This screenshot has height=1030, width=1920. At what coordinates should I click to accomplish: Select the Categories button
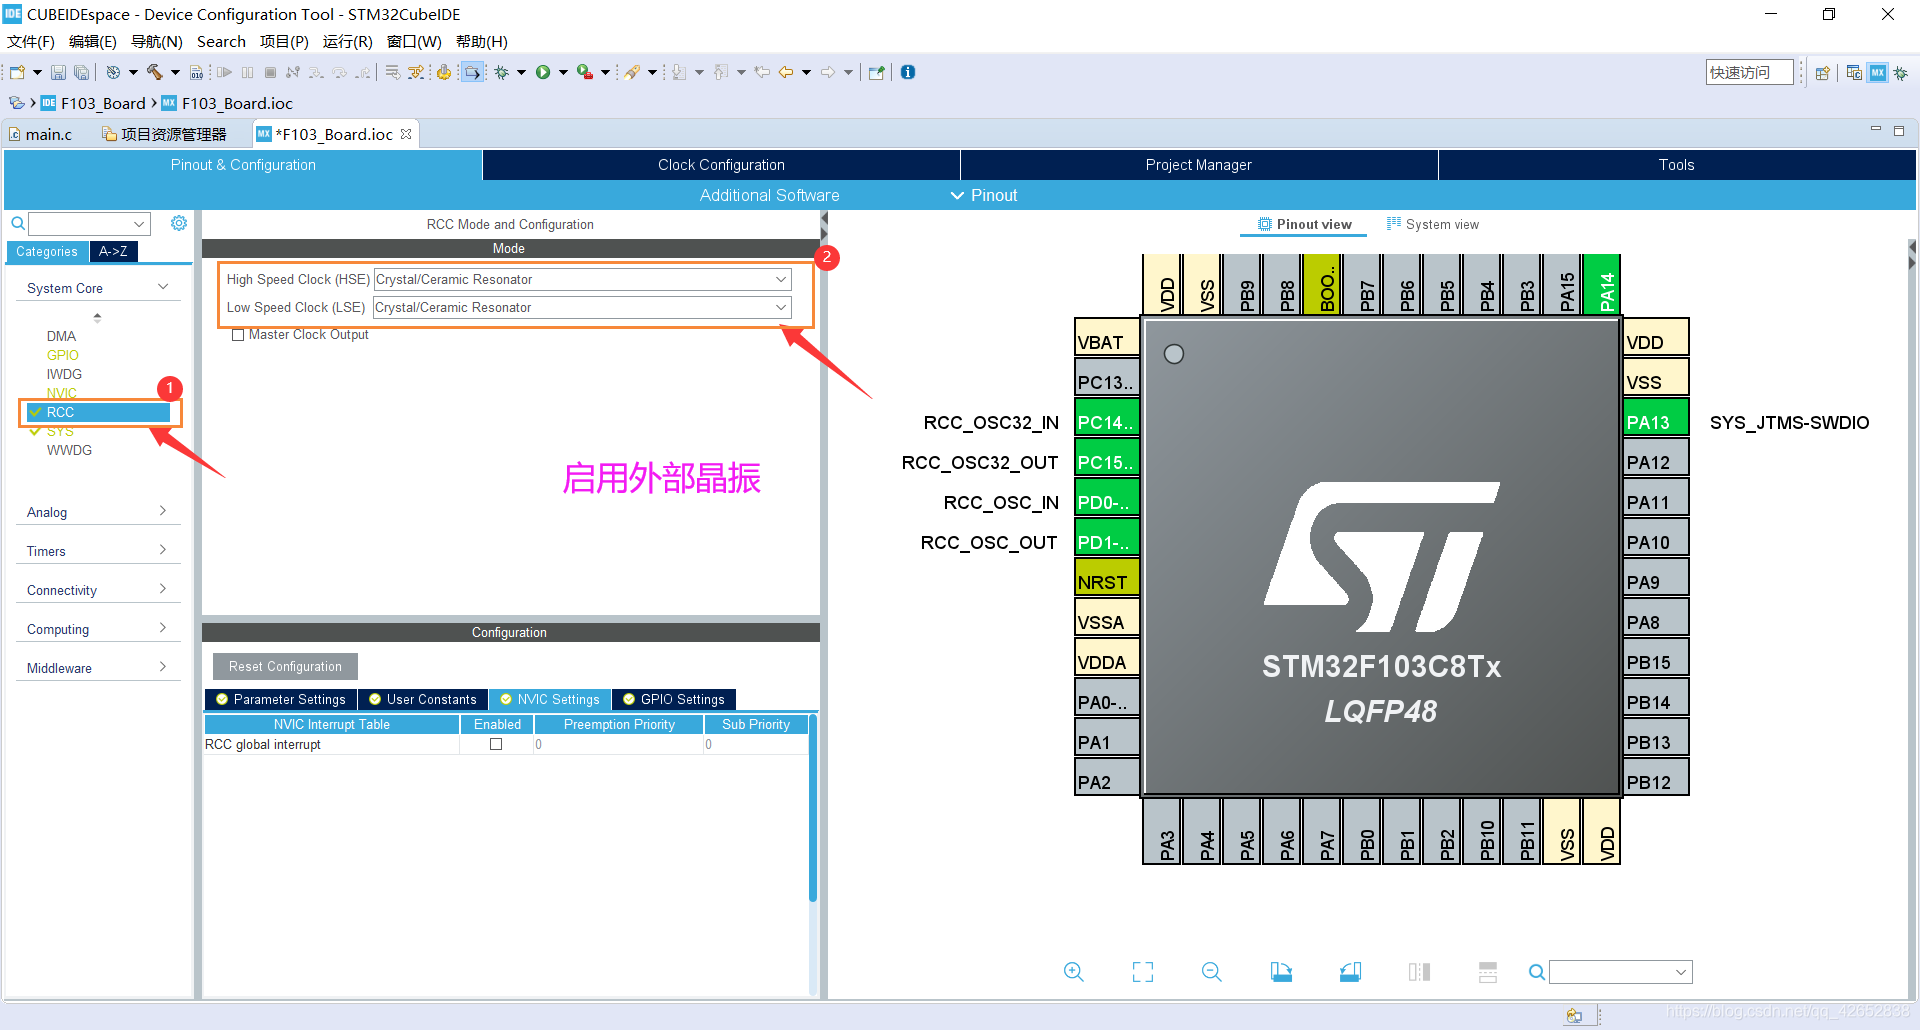(x=47, y=251)
